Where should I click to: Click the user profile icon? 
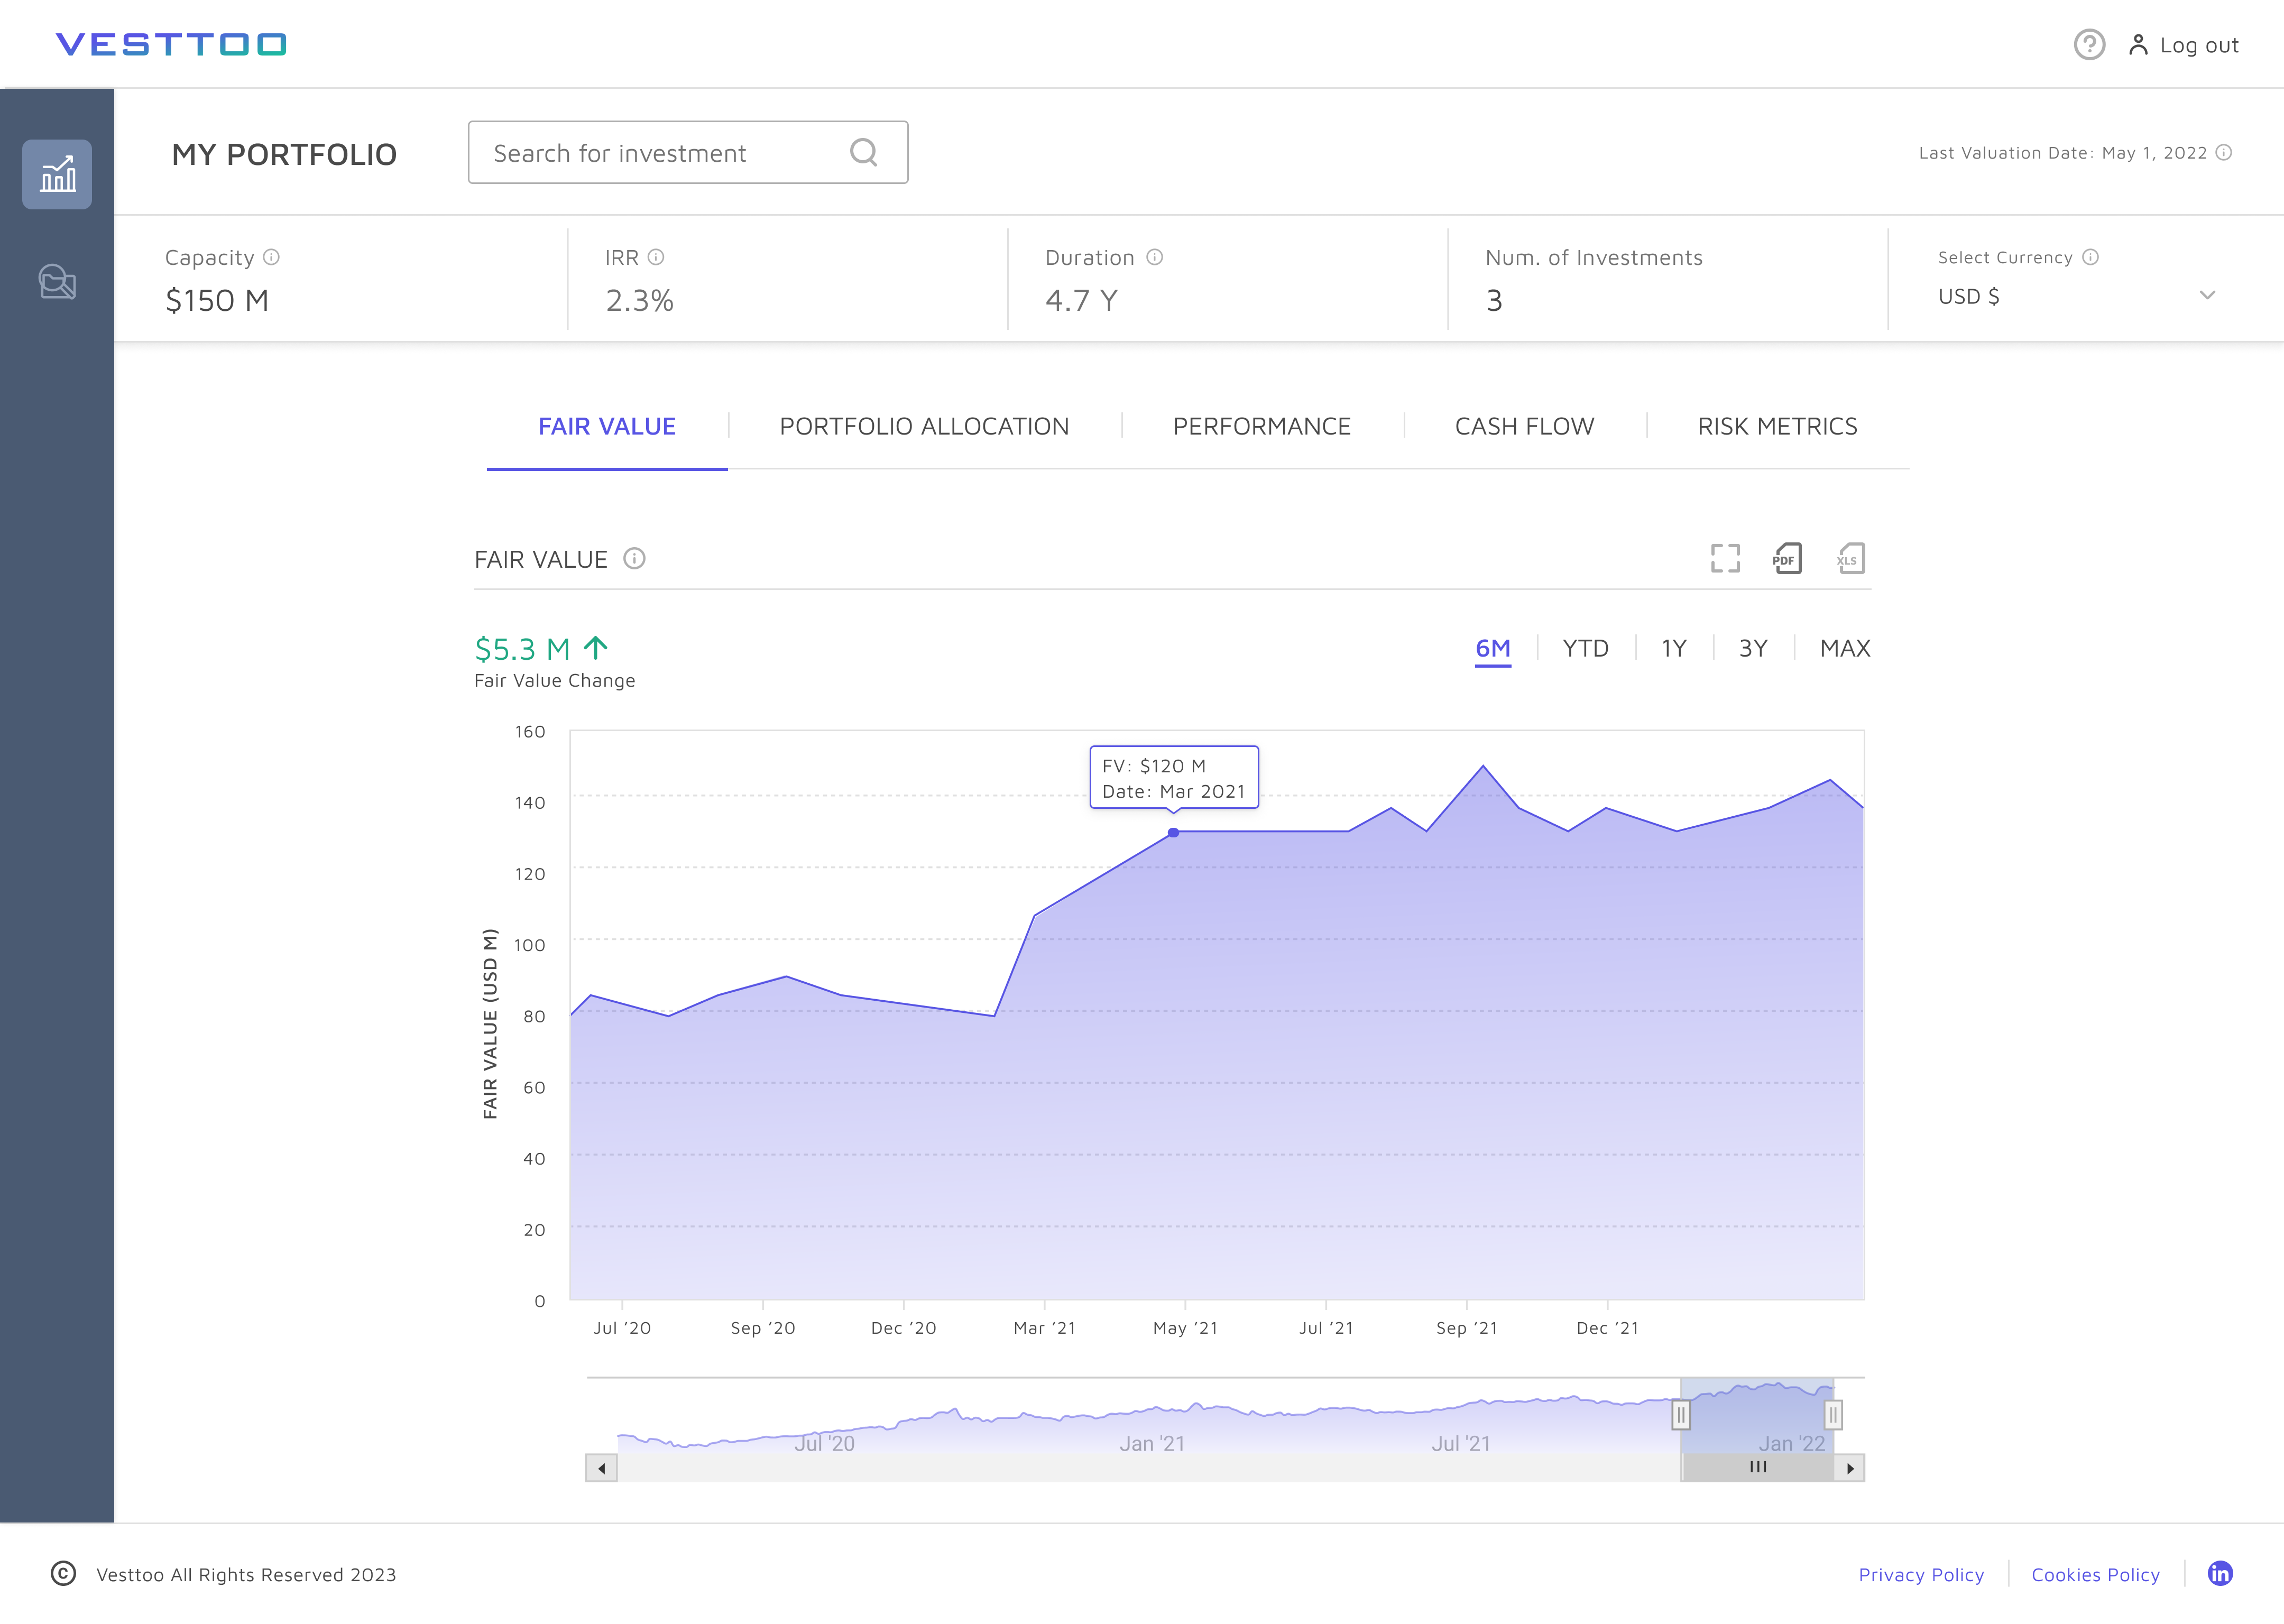[x=2138, y=45]
